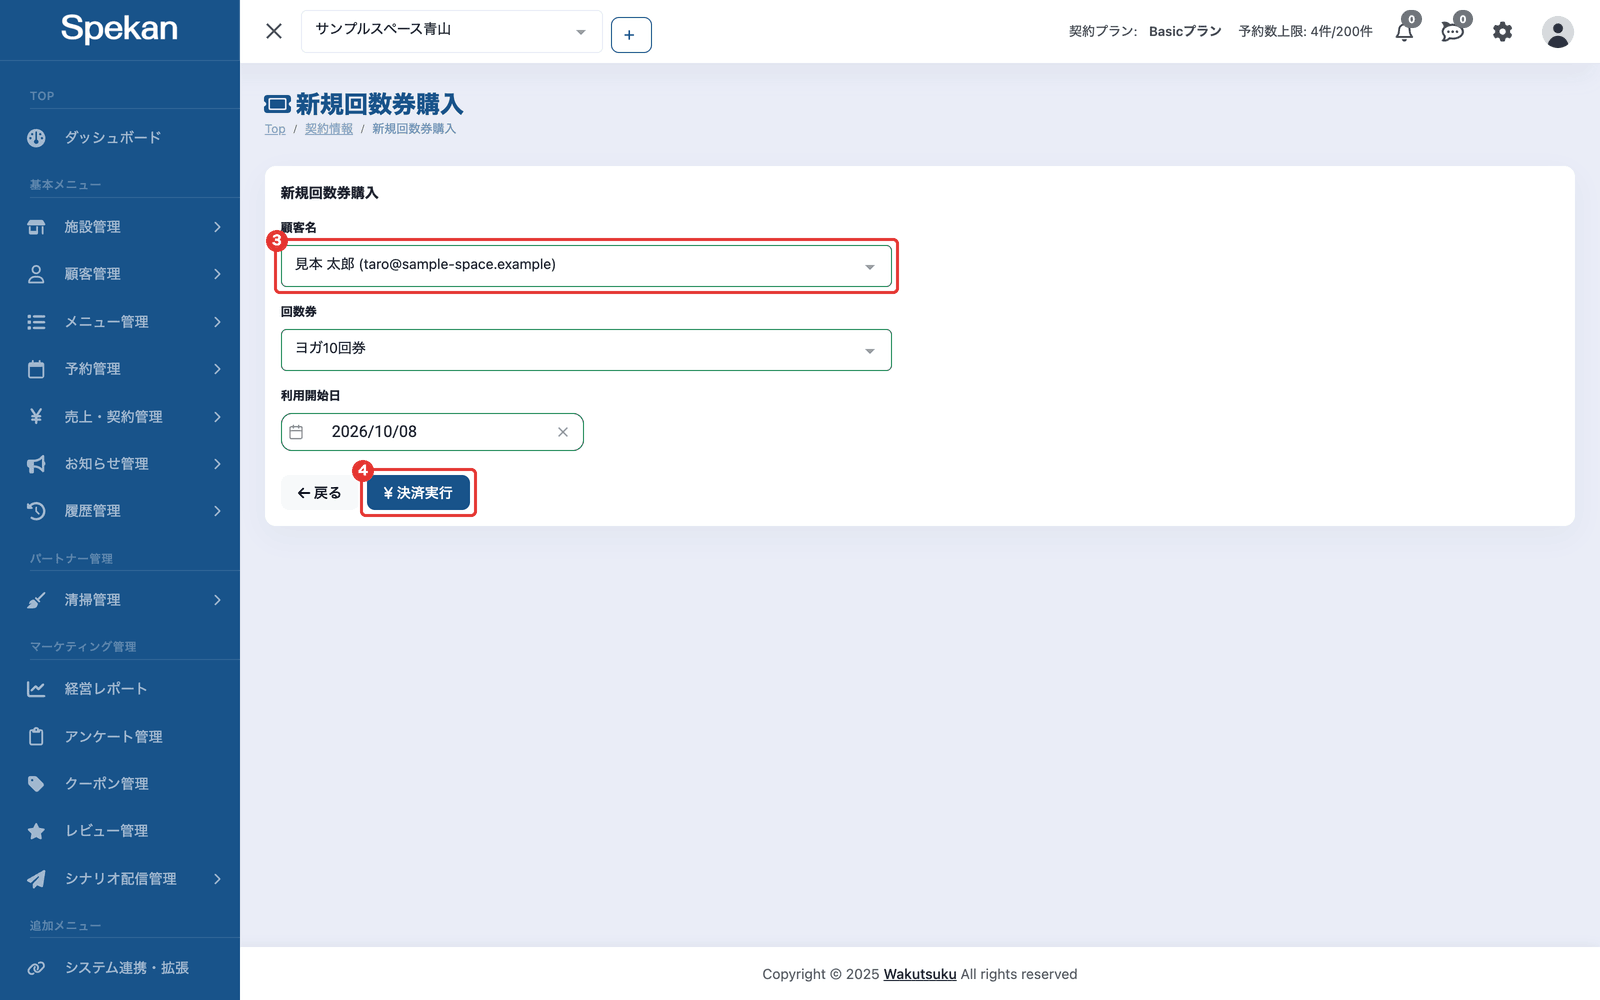
Task: Click the 予約管理 calendar icon
Action: tap(36, 369)
